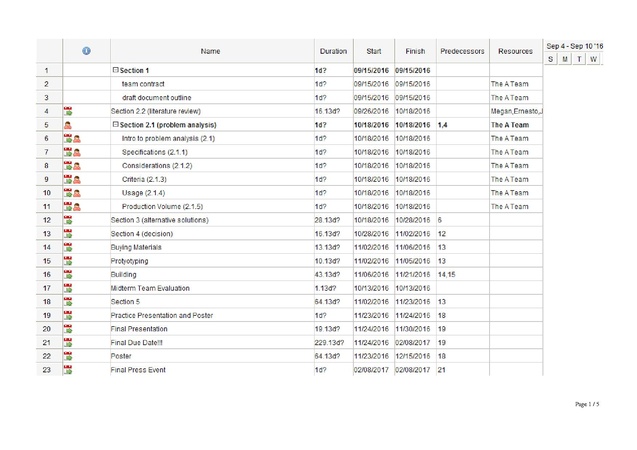Click the Start date cell for Poster
Viewport: 637px width, 450px height.
click(373, 356)
